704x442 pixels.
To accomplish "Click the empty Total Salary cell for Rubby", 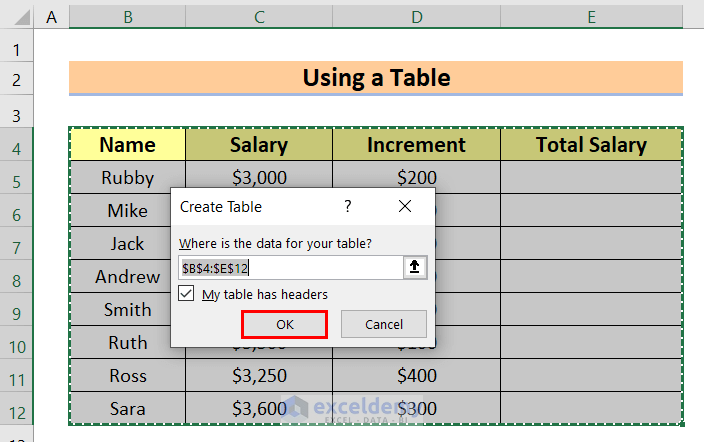I will [592, 177].
